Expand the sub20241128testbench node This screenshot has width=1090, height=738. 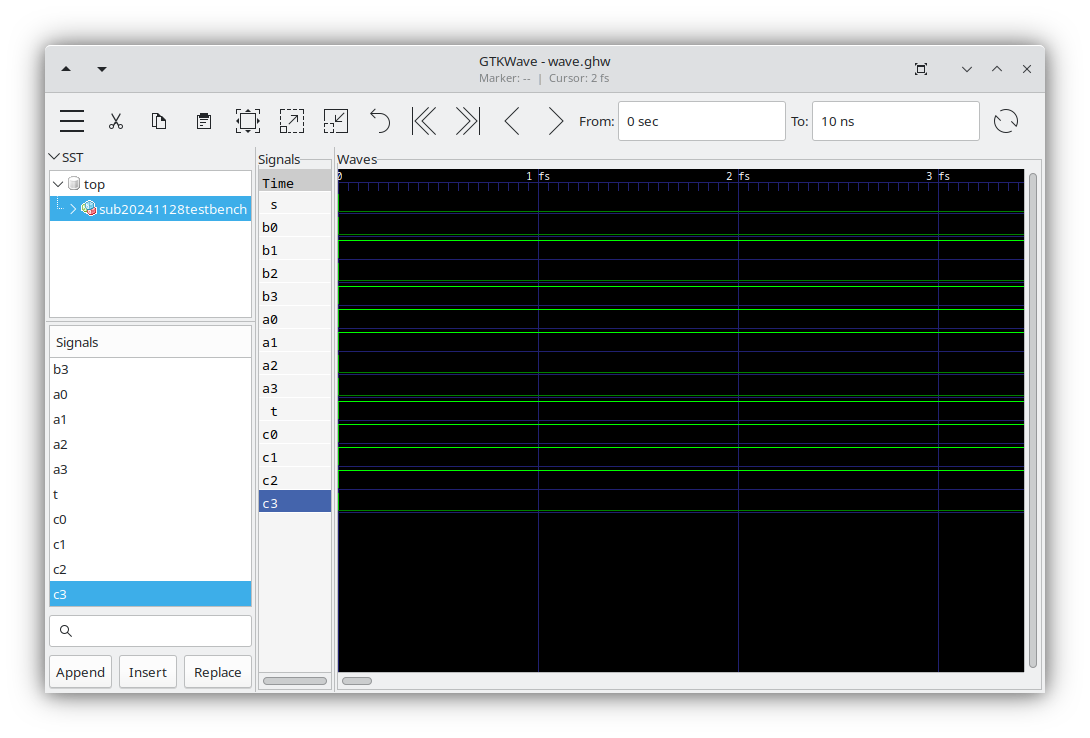pyautogui.click(x=73, y=208)
